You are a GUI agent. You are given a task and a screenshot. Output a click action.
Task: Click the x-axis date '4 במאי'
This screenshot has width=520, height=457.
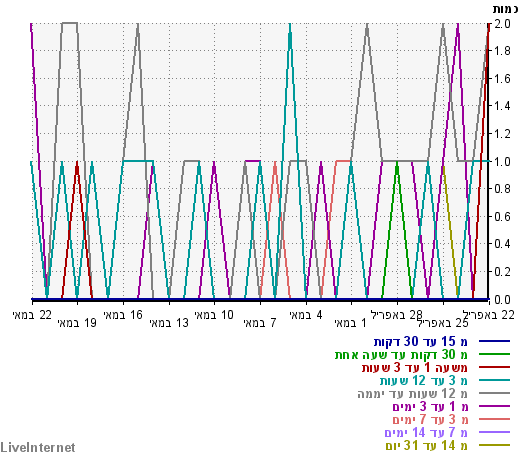tap(306, 315)
